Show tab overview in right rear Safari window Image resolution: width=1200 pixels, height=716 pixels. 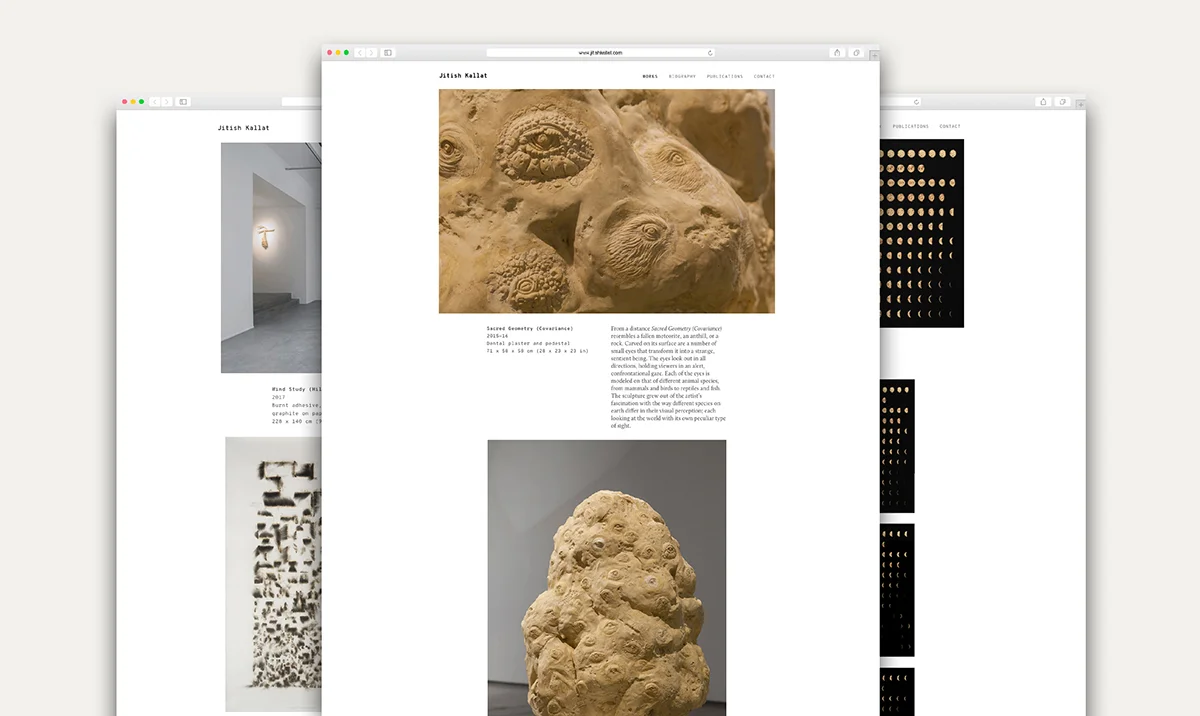coord(1063,101)
